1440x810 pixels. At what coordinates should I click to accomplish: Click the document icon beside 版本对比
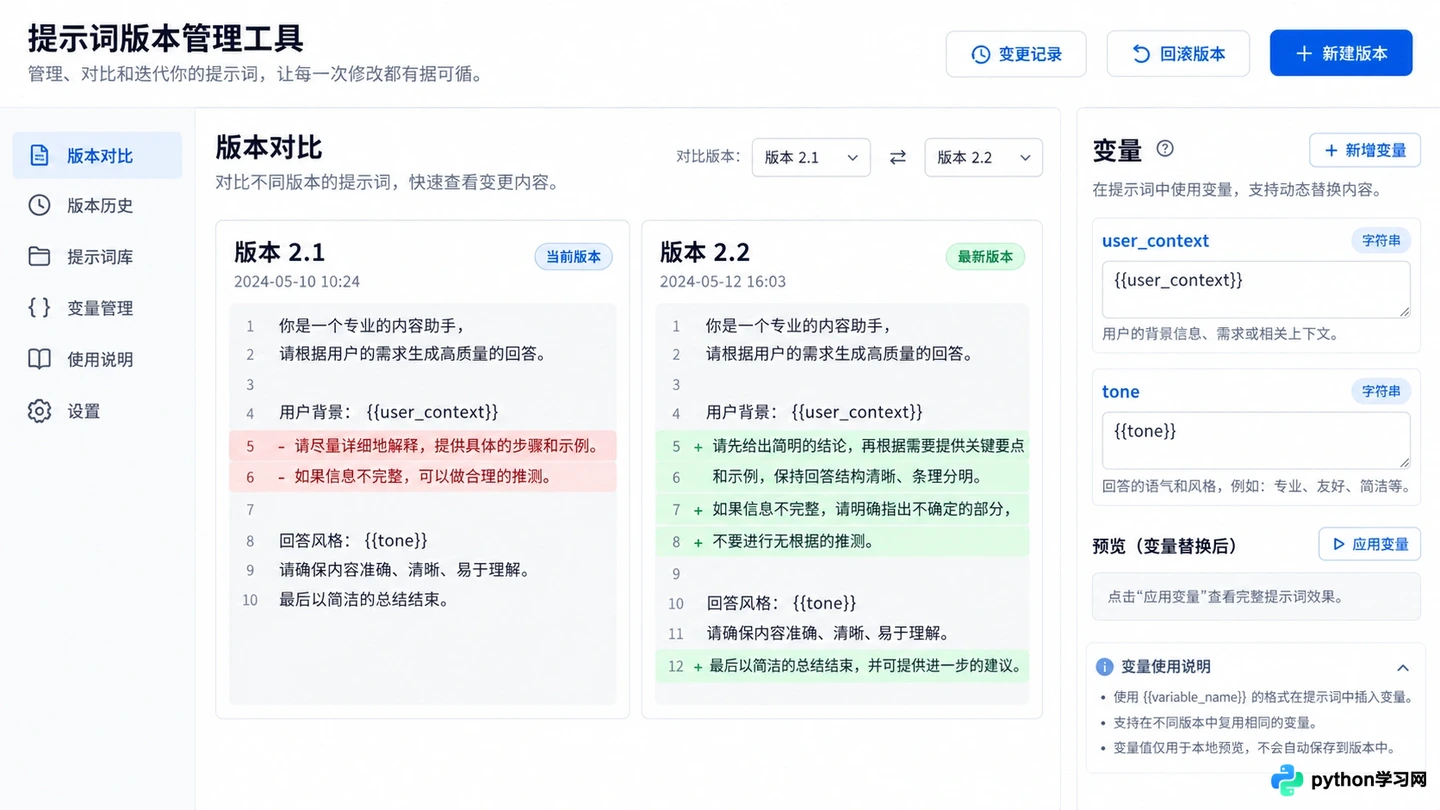click(x=39, y=155)
